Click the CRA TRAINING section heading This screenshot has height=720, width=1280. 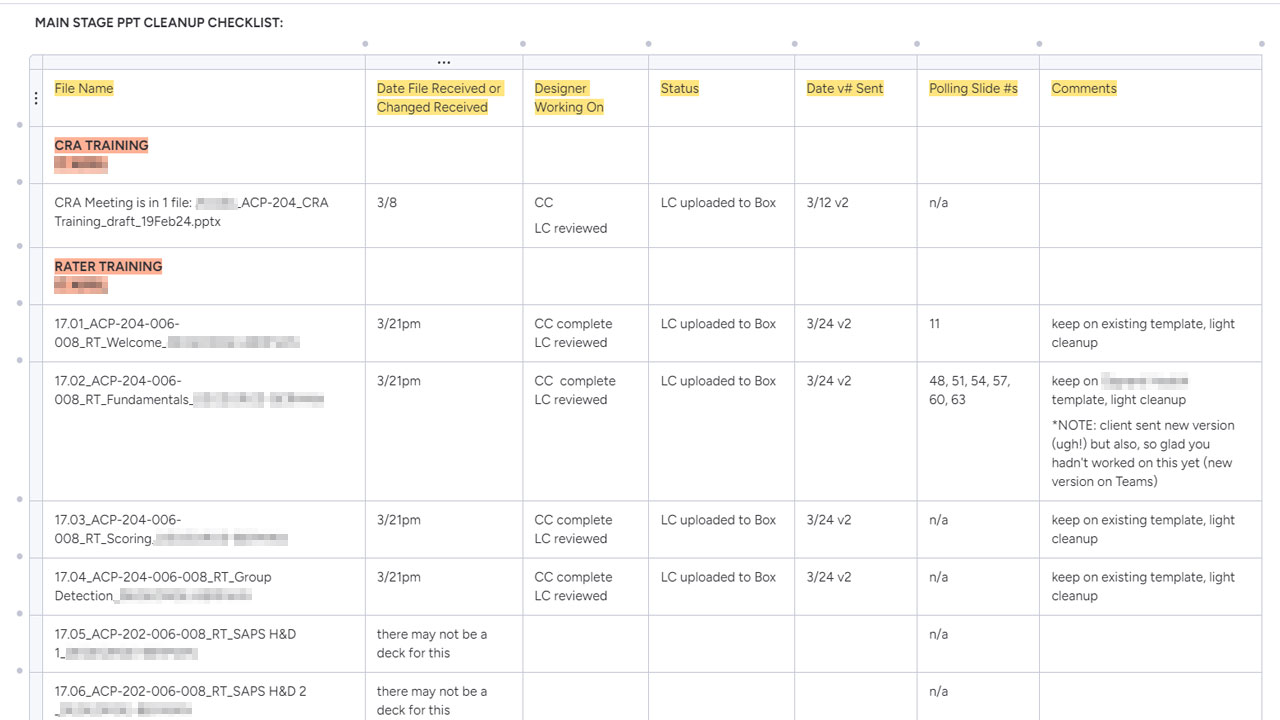pyautogui.click(x=101, y=146)
